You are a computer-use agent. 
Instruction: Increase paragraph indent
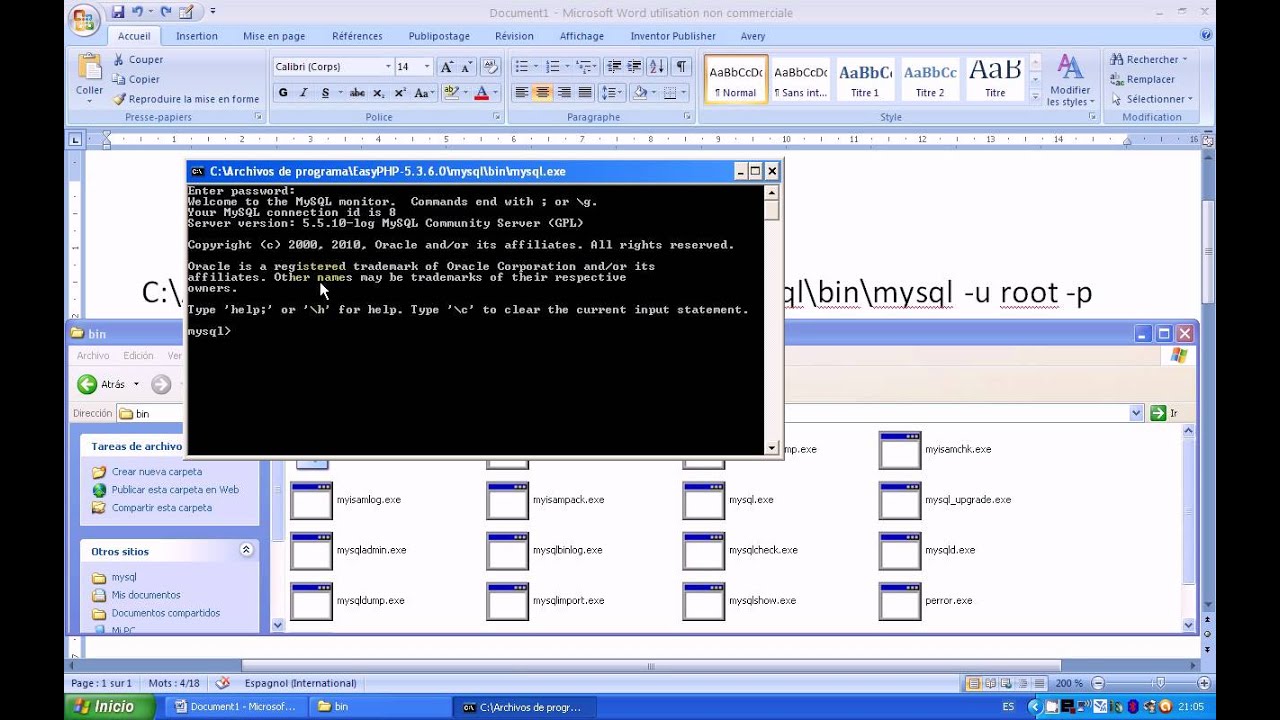[634, 67]
